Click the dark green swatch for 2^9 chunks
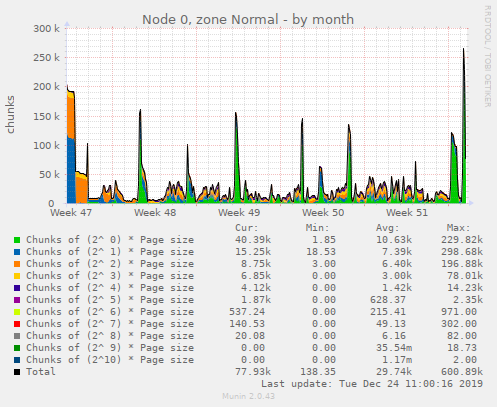The image size is (497, 407). 17,348
